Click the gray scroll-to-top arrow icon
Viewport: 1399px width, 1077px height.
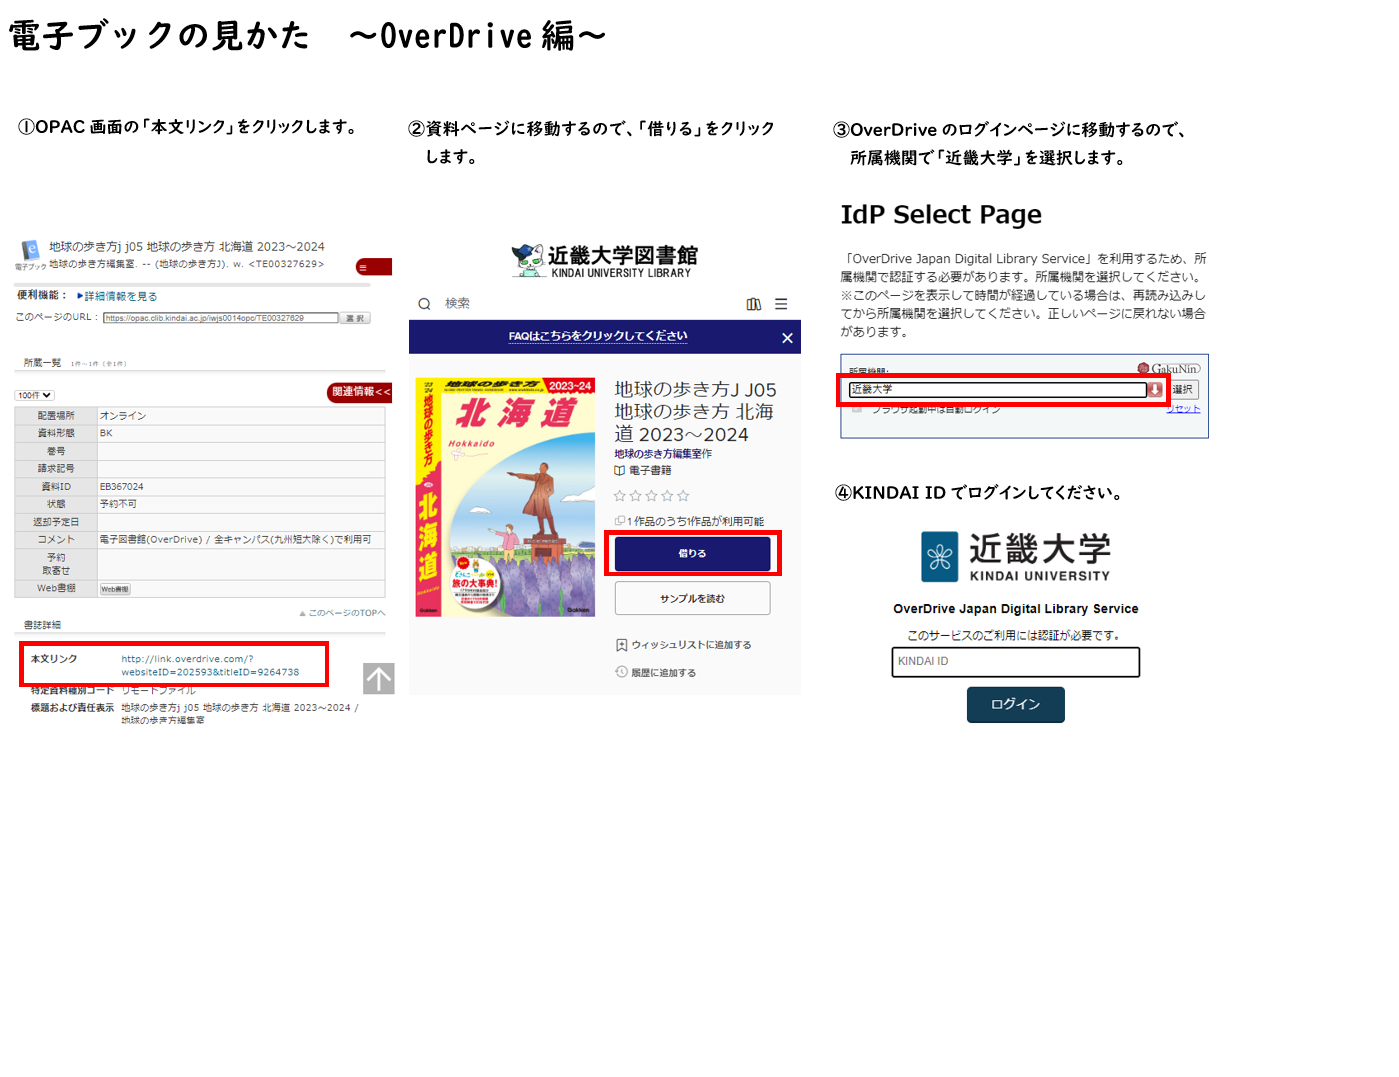tap(379, 679)
